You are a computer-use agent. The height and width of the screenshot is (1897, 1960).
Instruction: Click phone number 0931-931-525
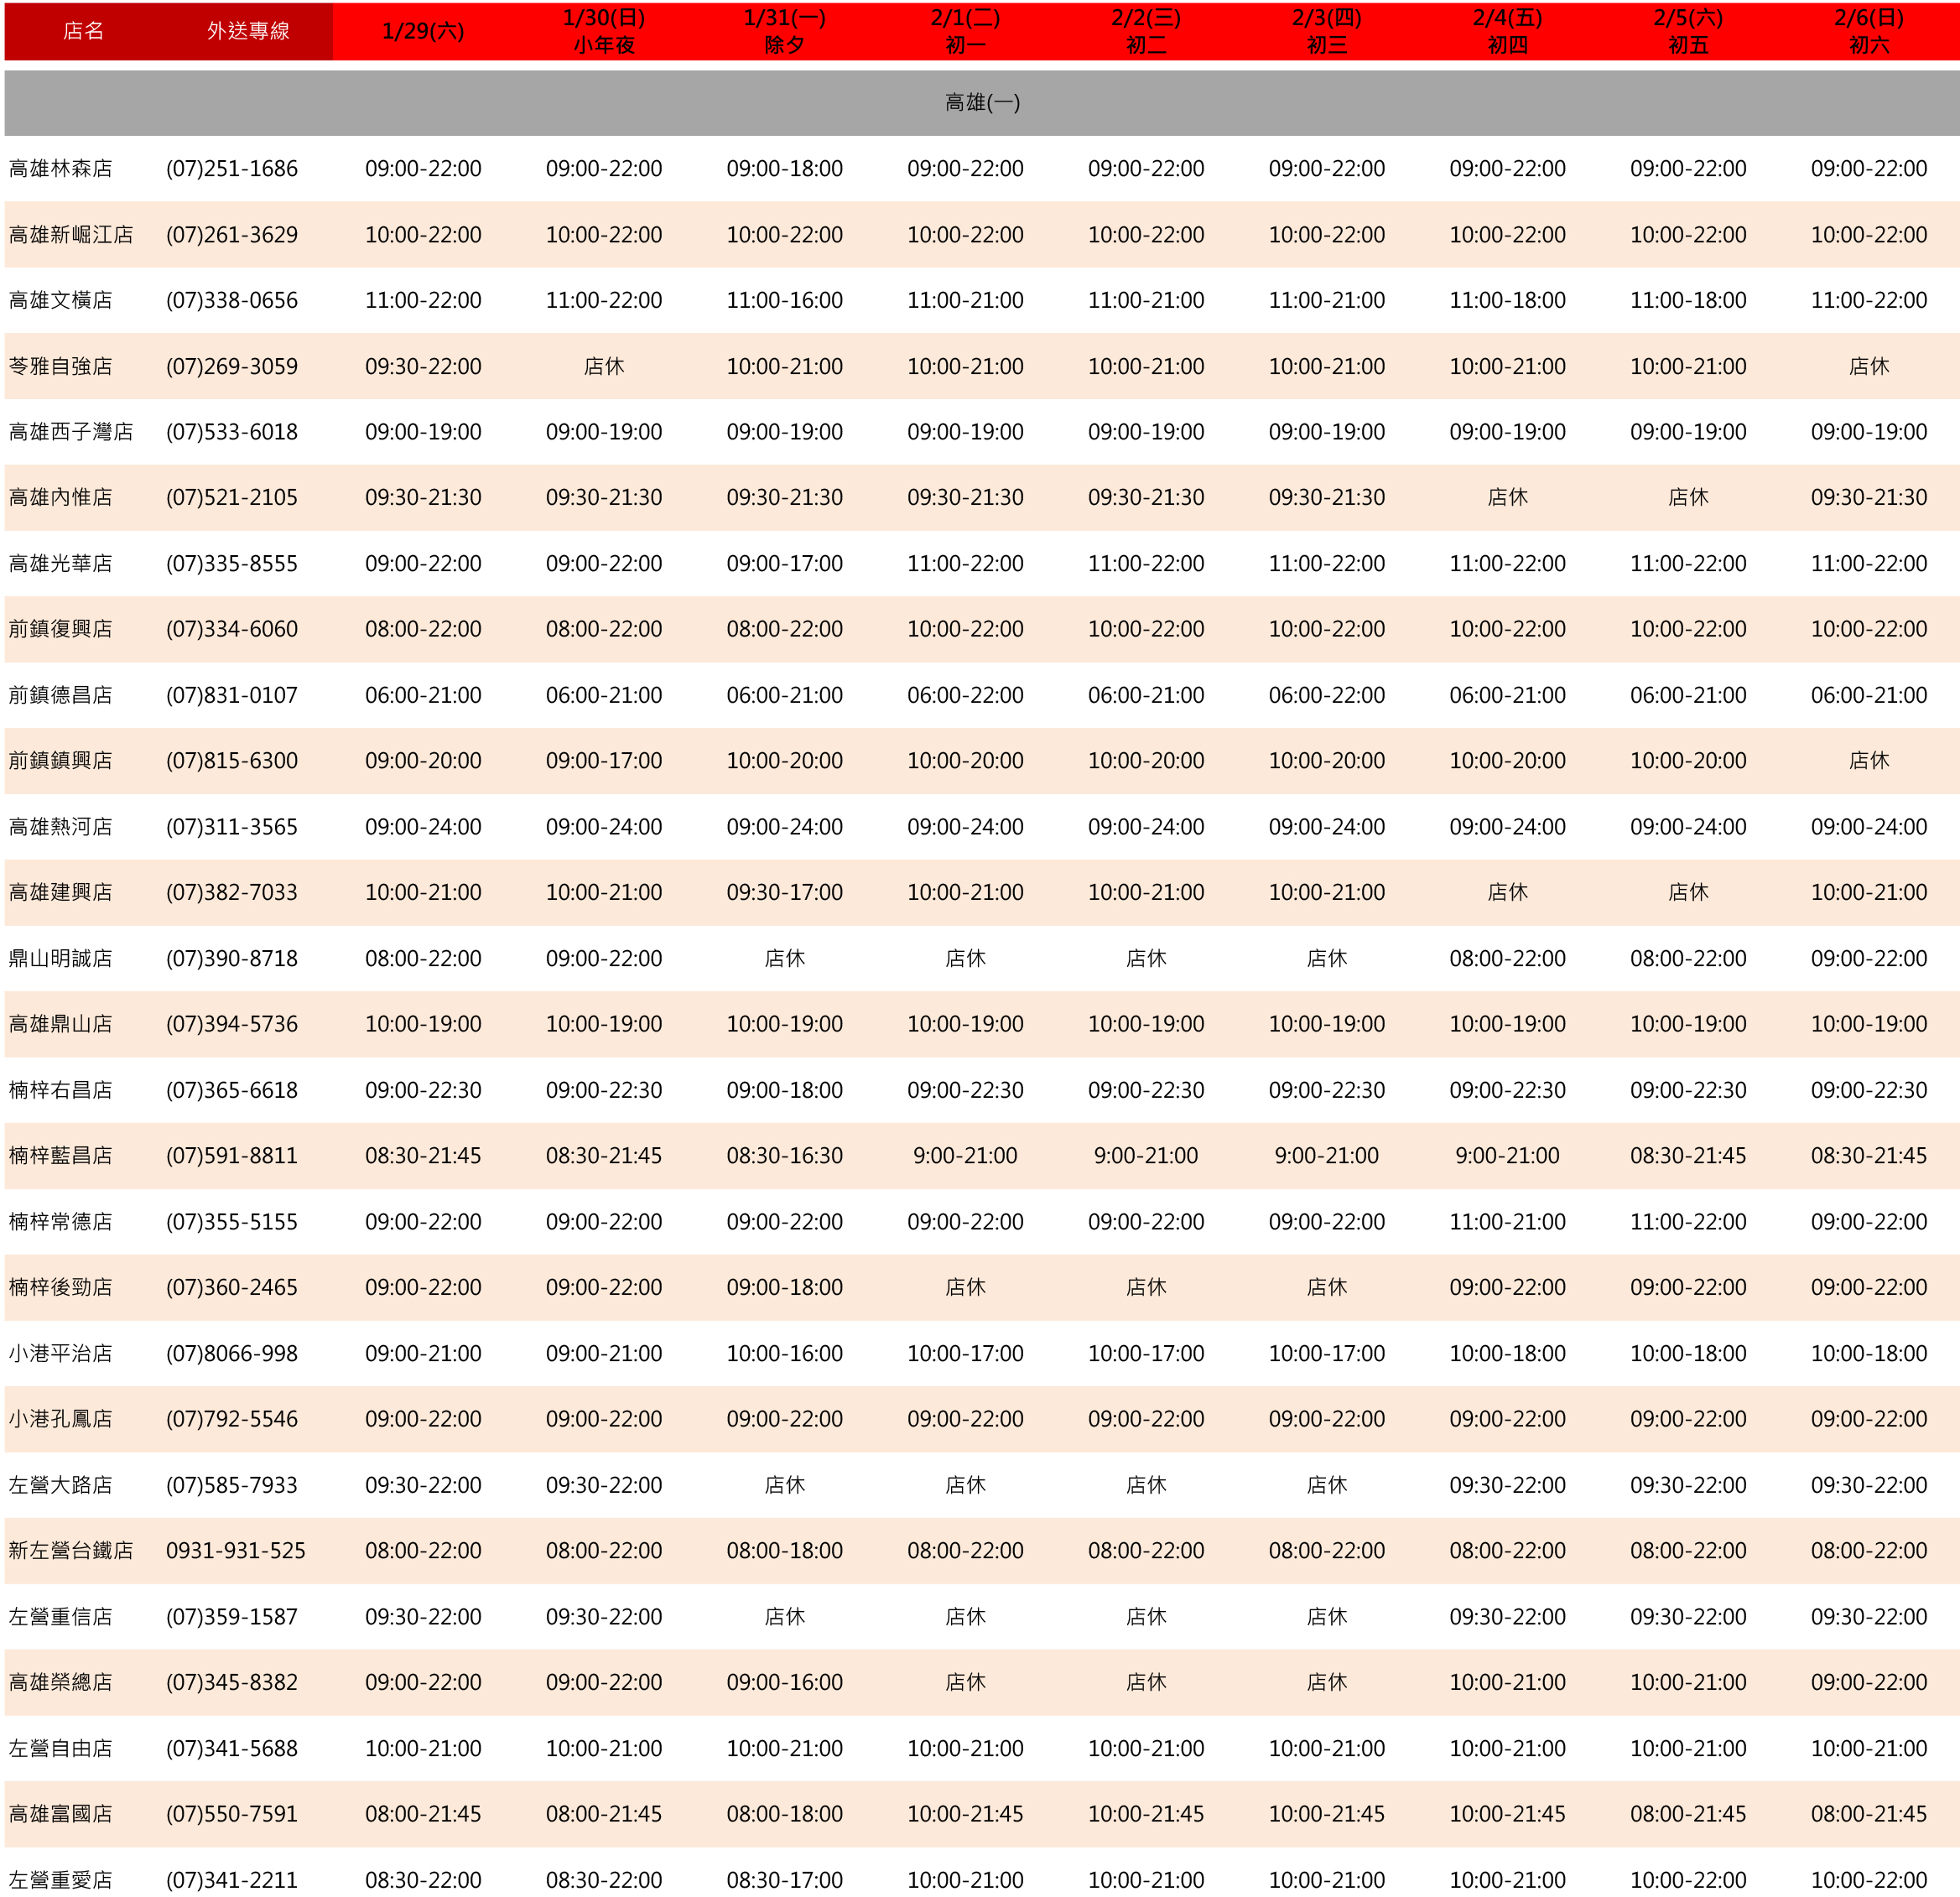click(x=236, y=1550)
